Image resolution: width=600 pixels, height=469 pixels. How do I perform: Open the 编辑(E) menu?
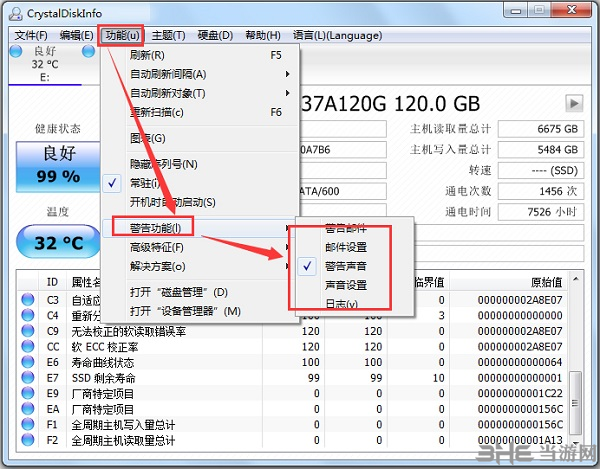pyautogui.click(x=76, y=36)
